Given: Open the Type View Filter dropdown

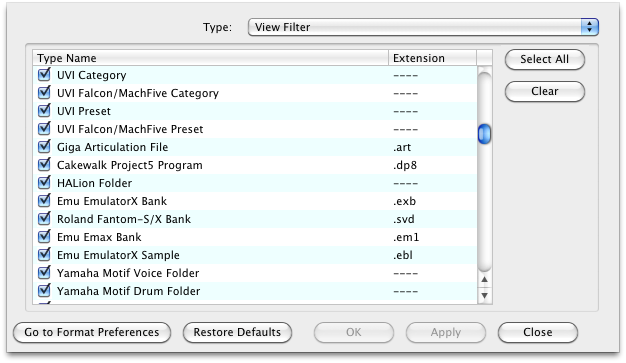Looking at the screenshot, I should click(423, 27).
